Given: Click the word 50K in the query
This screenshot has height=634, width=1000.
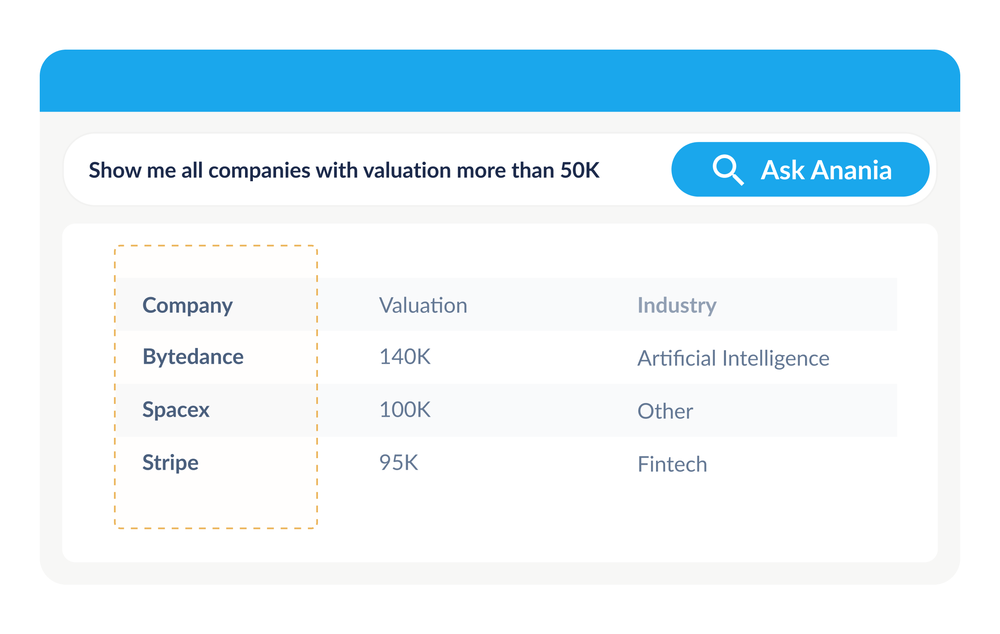Looking at the screenshot, I should click(579, 170).
